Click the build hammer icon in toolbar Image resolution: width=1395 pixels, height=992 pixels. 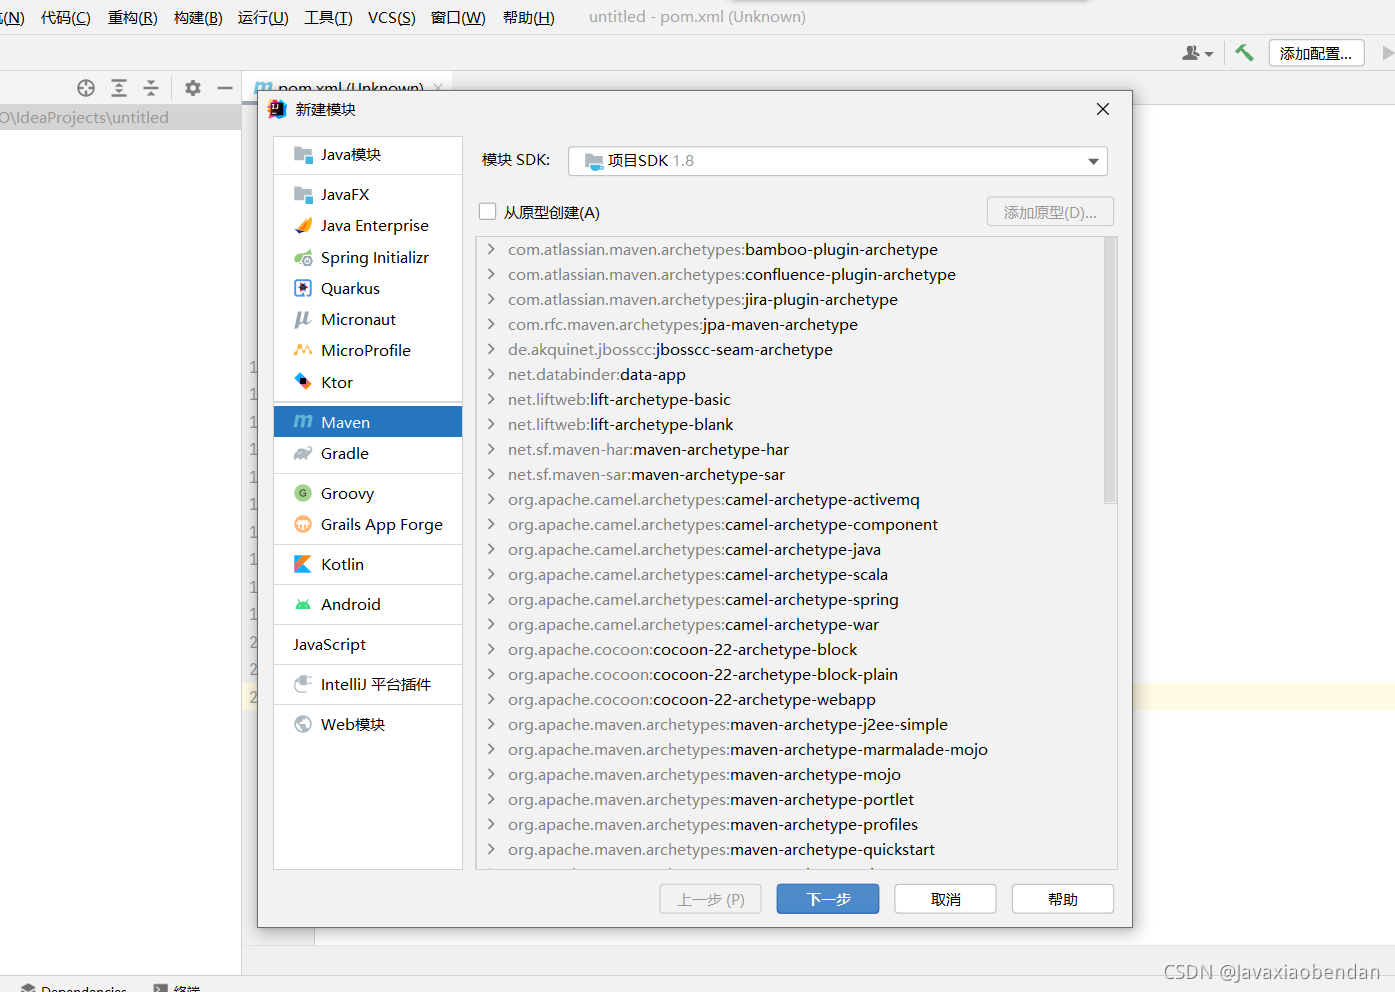1244,53
